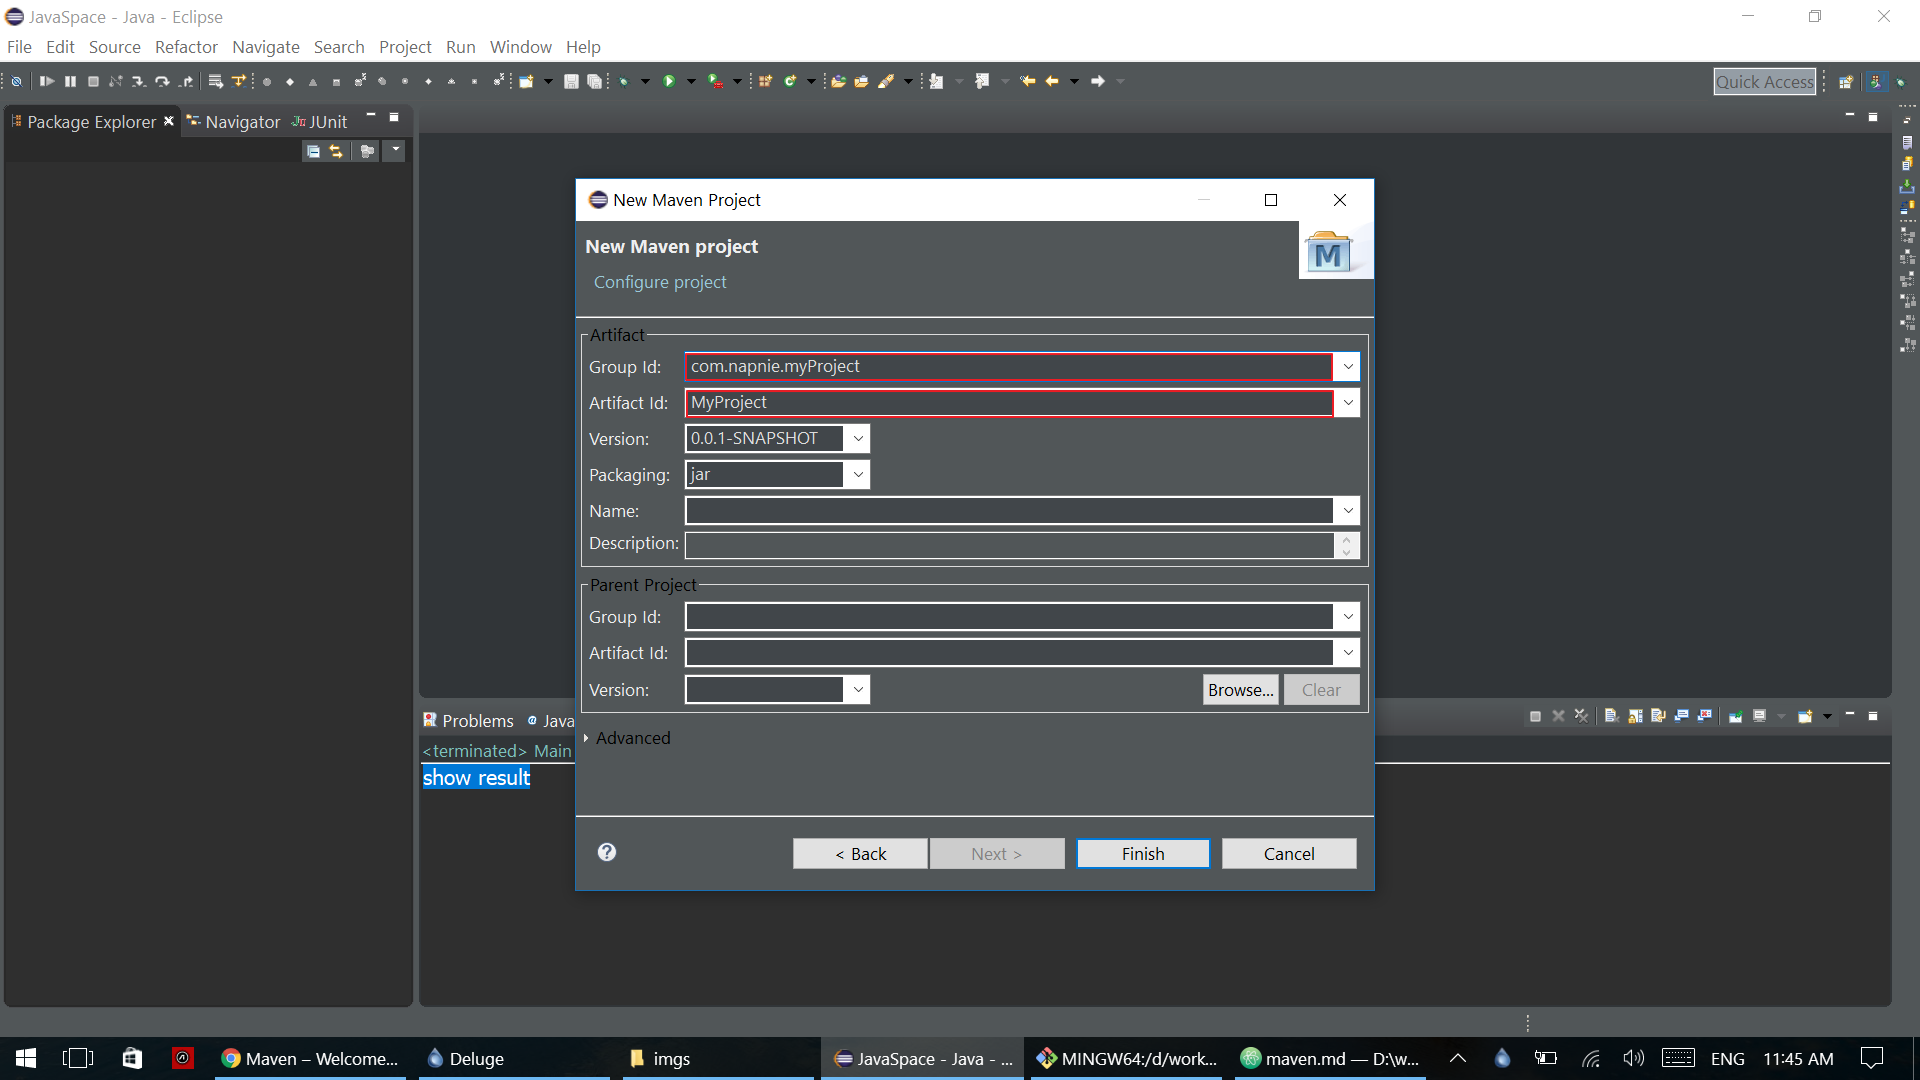1920x1080 pixels.
Task: Click the Finish button
Action: click(1143, 854)
